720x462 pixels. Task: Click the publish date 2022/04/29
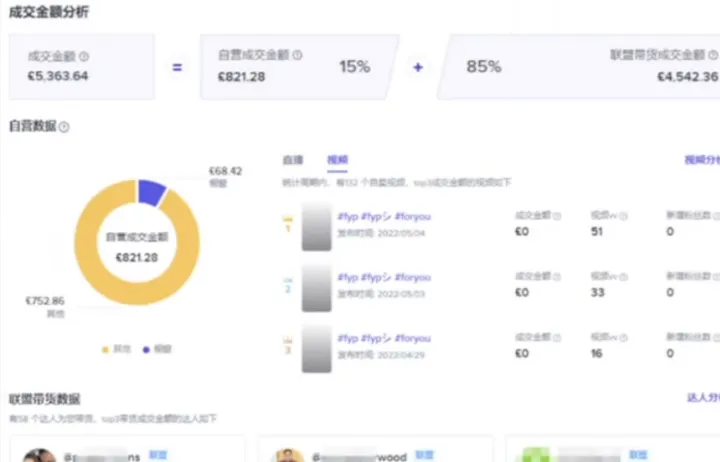[x=401, y=355]
